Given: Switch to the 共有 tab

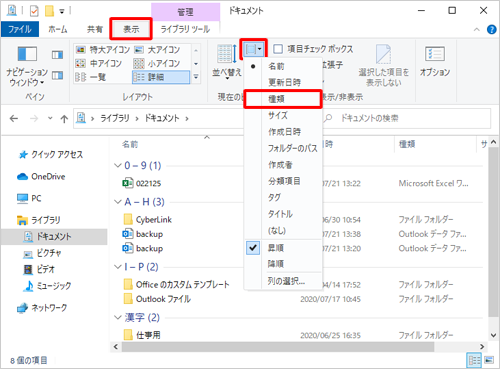Looking at the screenshot, I should point(95,29).
